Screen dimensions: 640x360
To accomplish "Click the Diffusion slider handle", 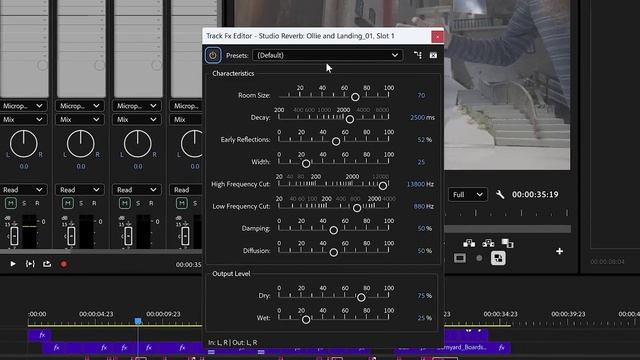I will (x=333, y=253).
